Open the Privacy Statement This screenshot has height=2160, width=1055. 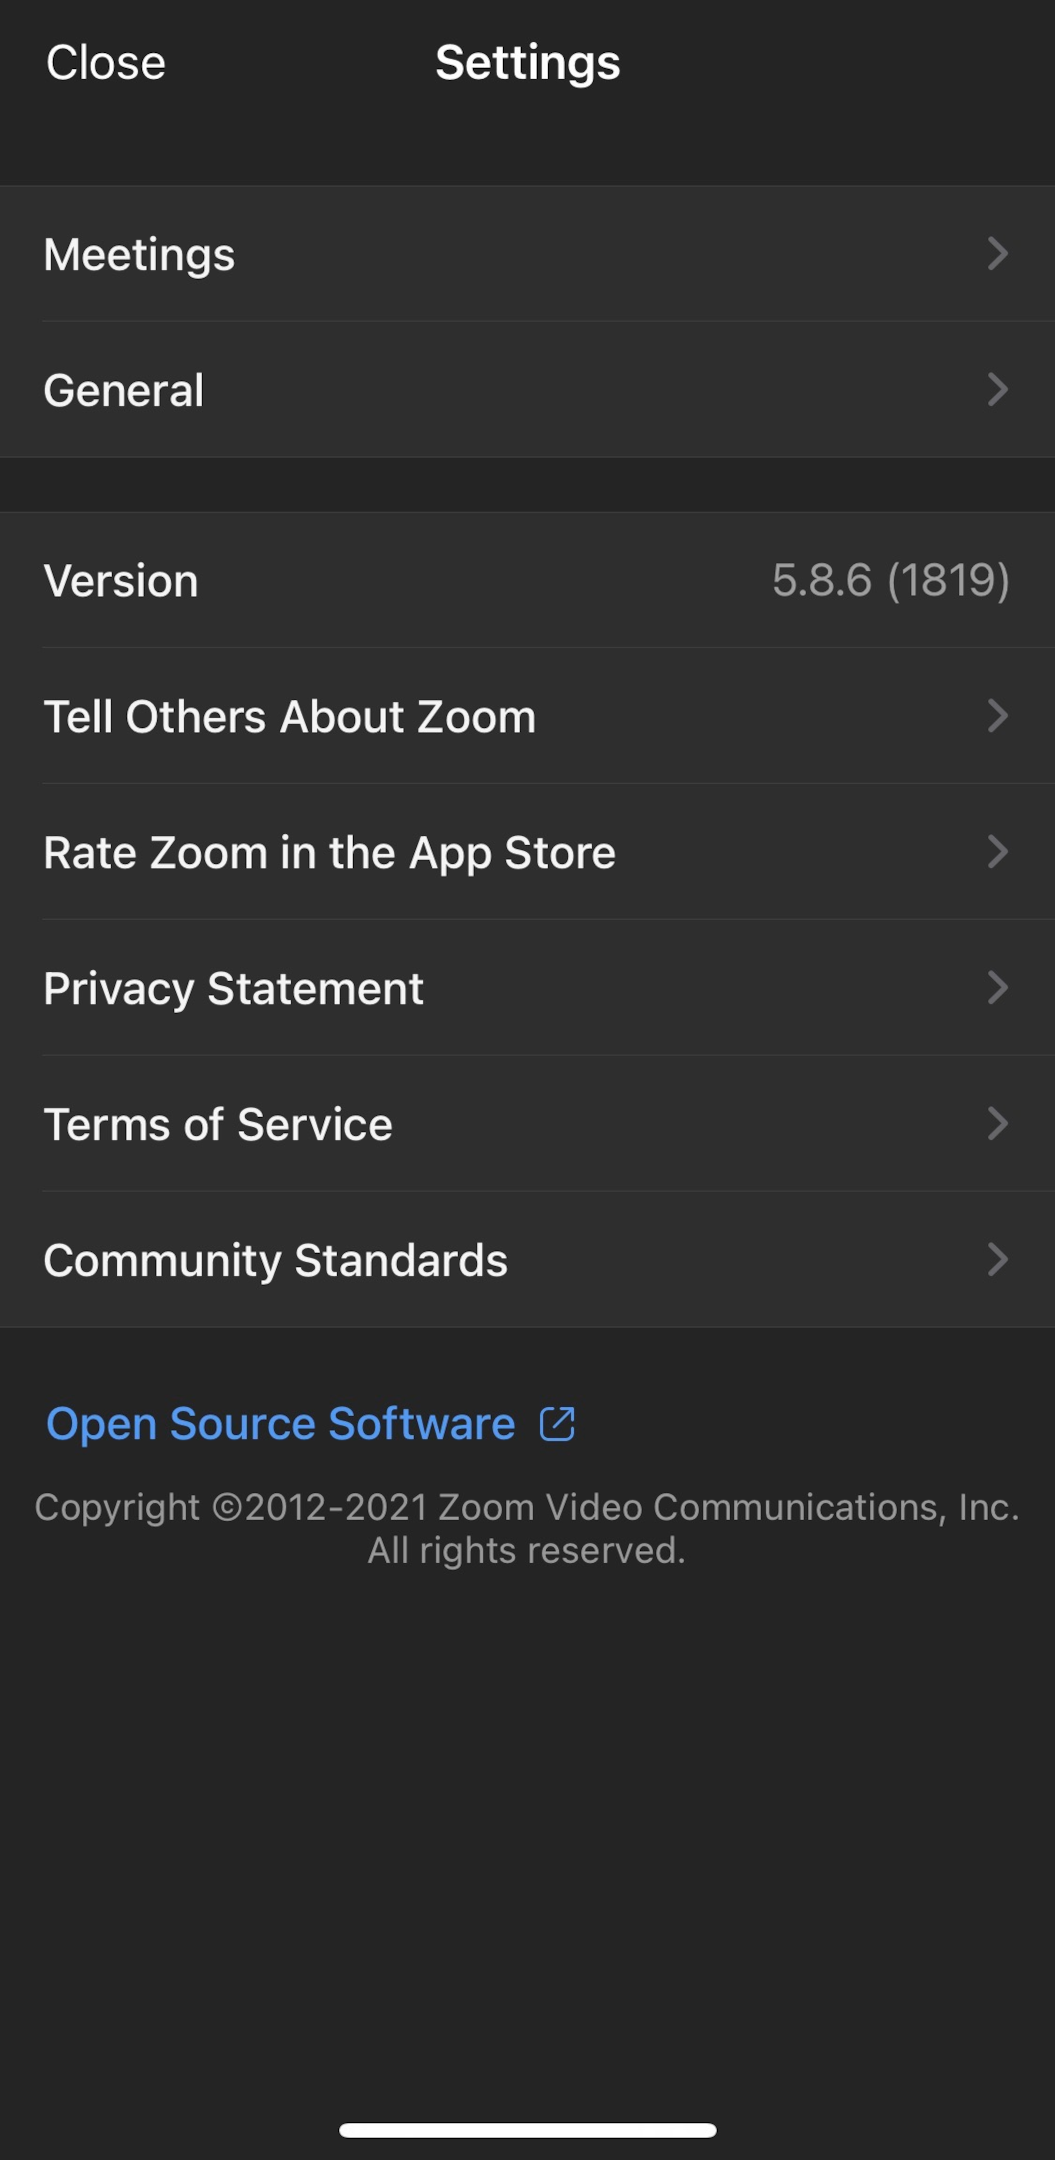click(x=234, y=989)
